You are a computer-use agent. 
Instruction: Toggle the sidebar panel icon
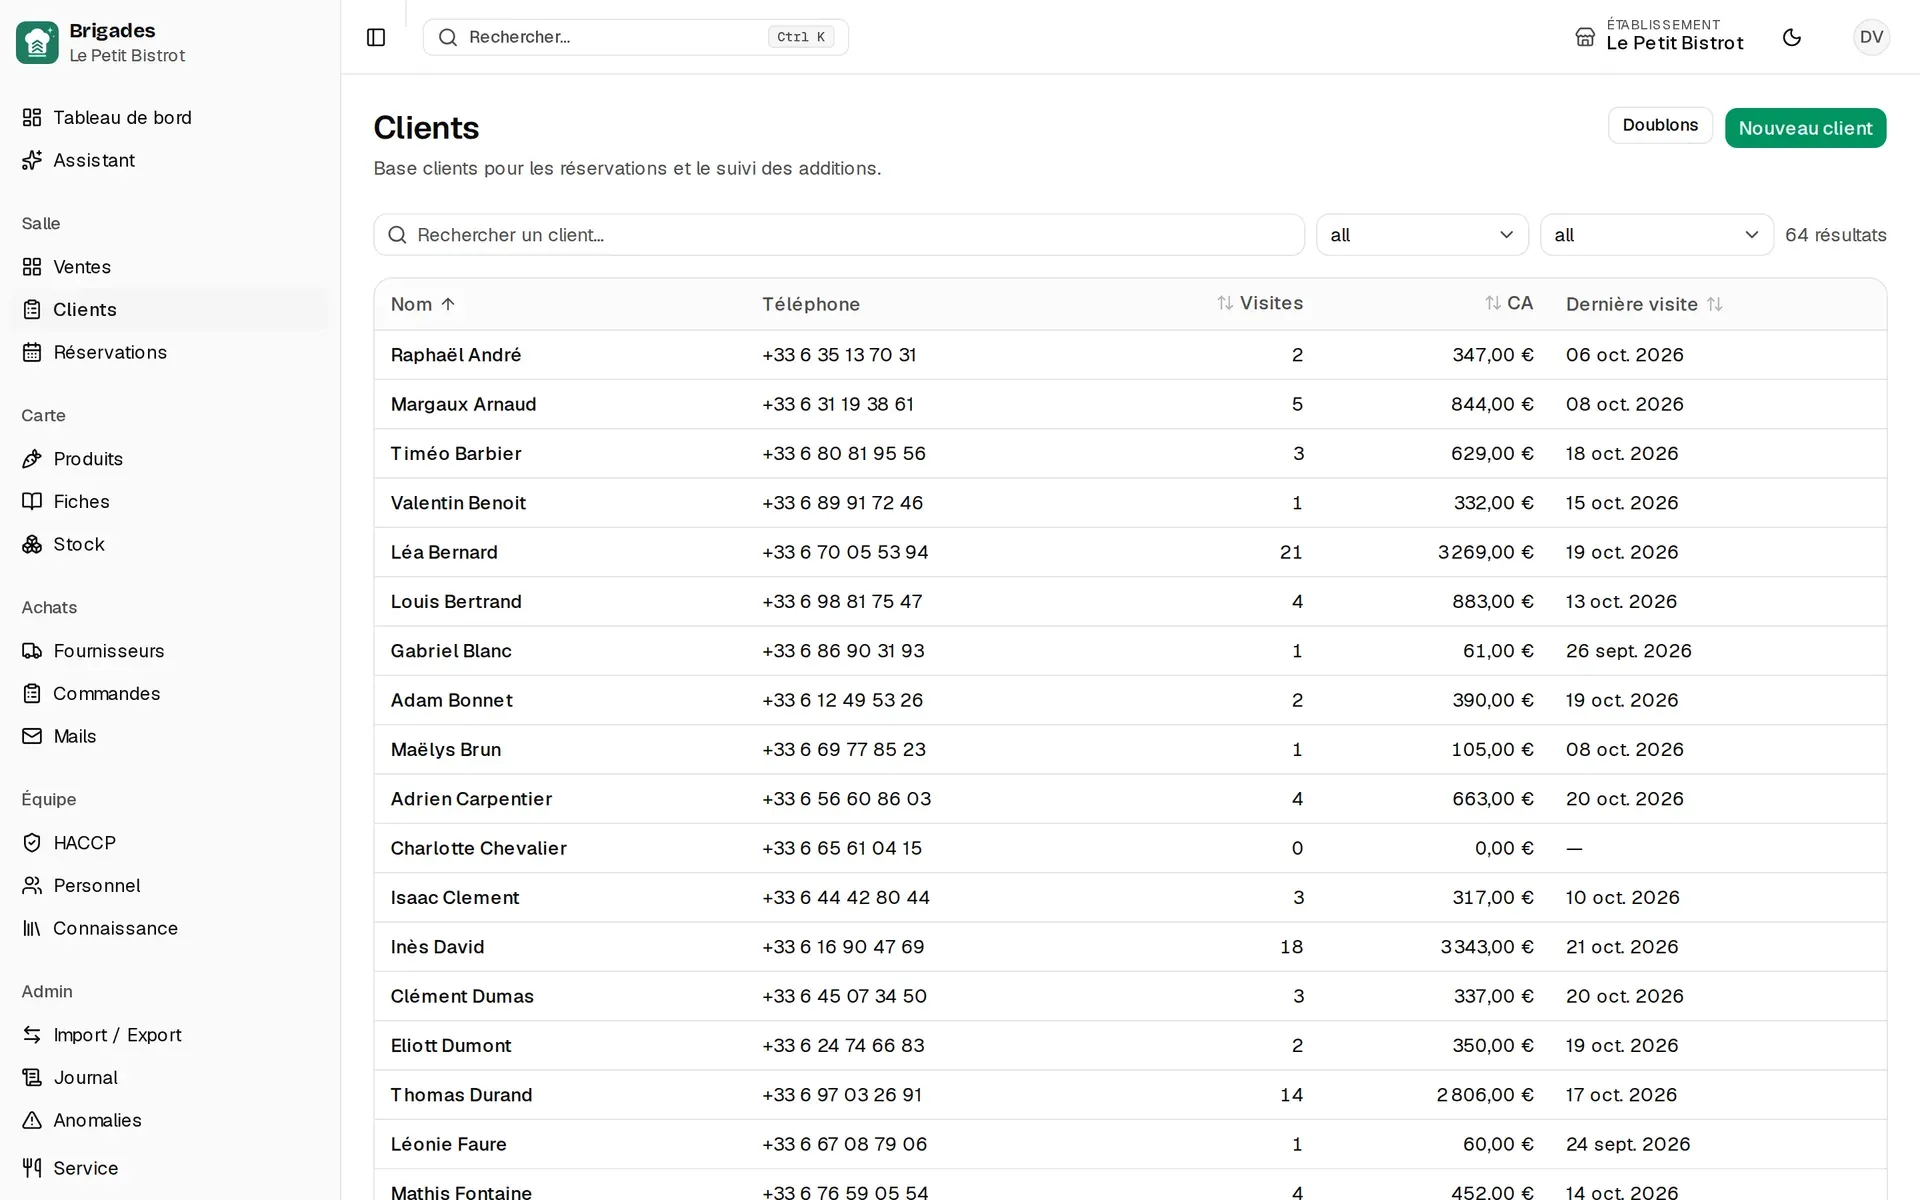376,37
